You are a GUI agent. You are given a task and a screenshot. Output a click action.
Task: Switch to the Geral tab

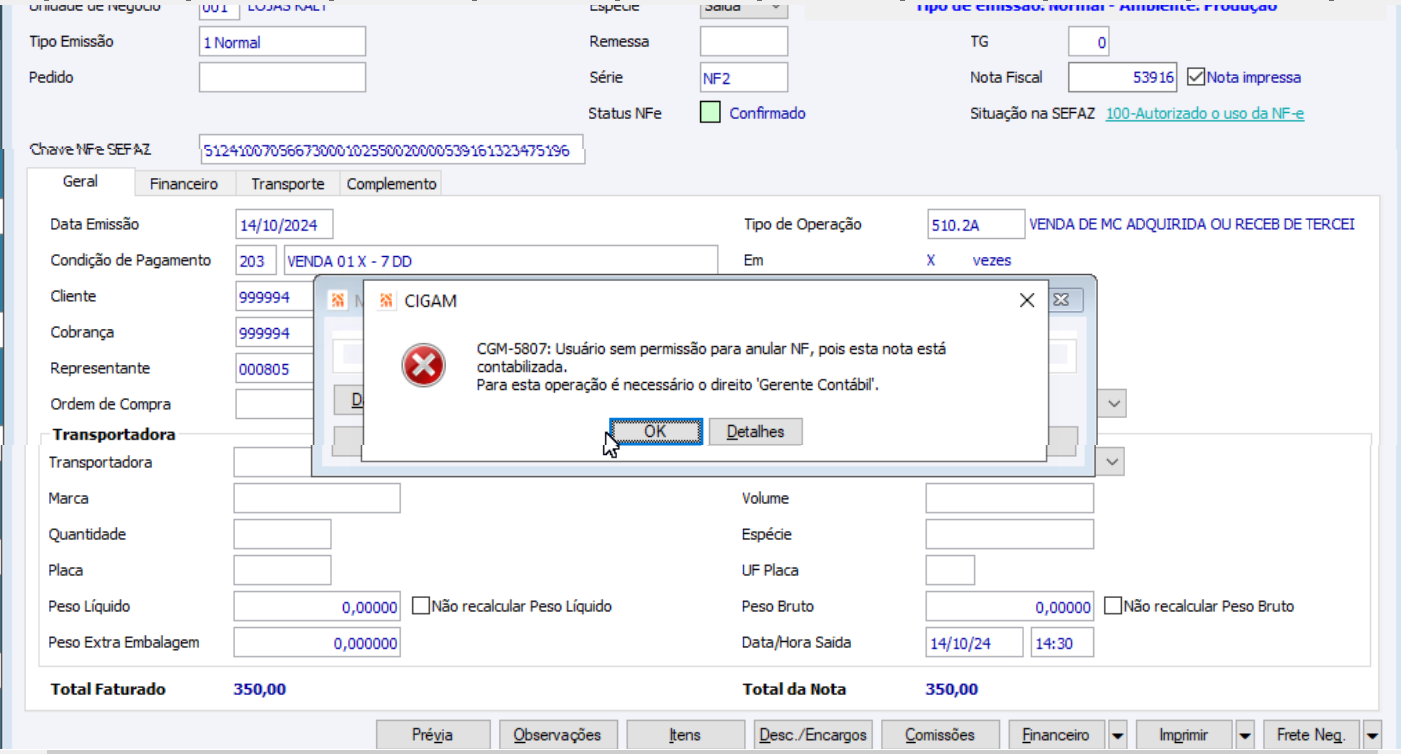pyautogui.click(x=80, y=182)
